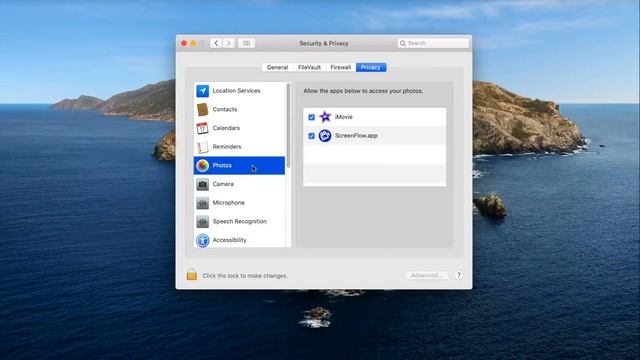Switch to the Firewall tab
This screenshot has width=640, height=360.
click(x=340, y=67)
